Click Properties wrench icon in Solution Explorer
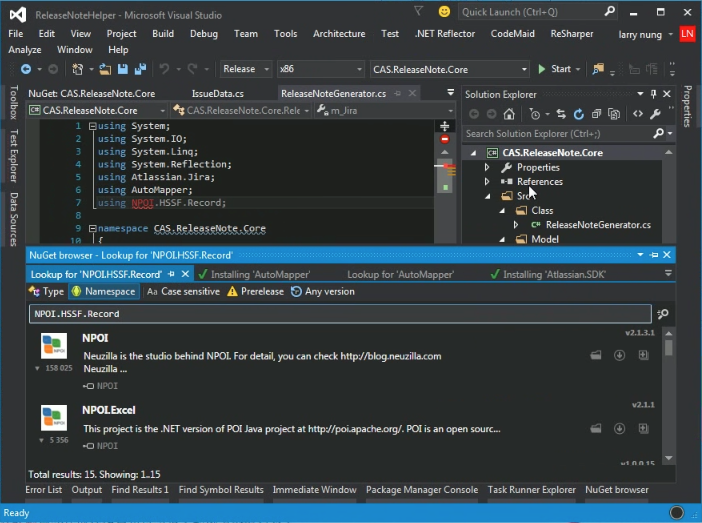702x523 pixels. click(x=655, y=114)
